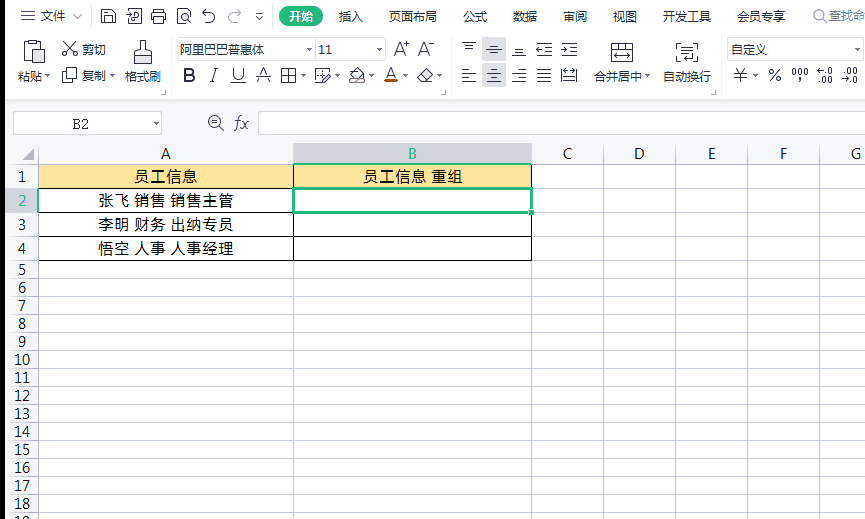The height and width of the screenshot is (519, 865).
Task: Expand font color dropdown arrow
Action: [405, 76]
